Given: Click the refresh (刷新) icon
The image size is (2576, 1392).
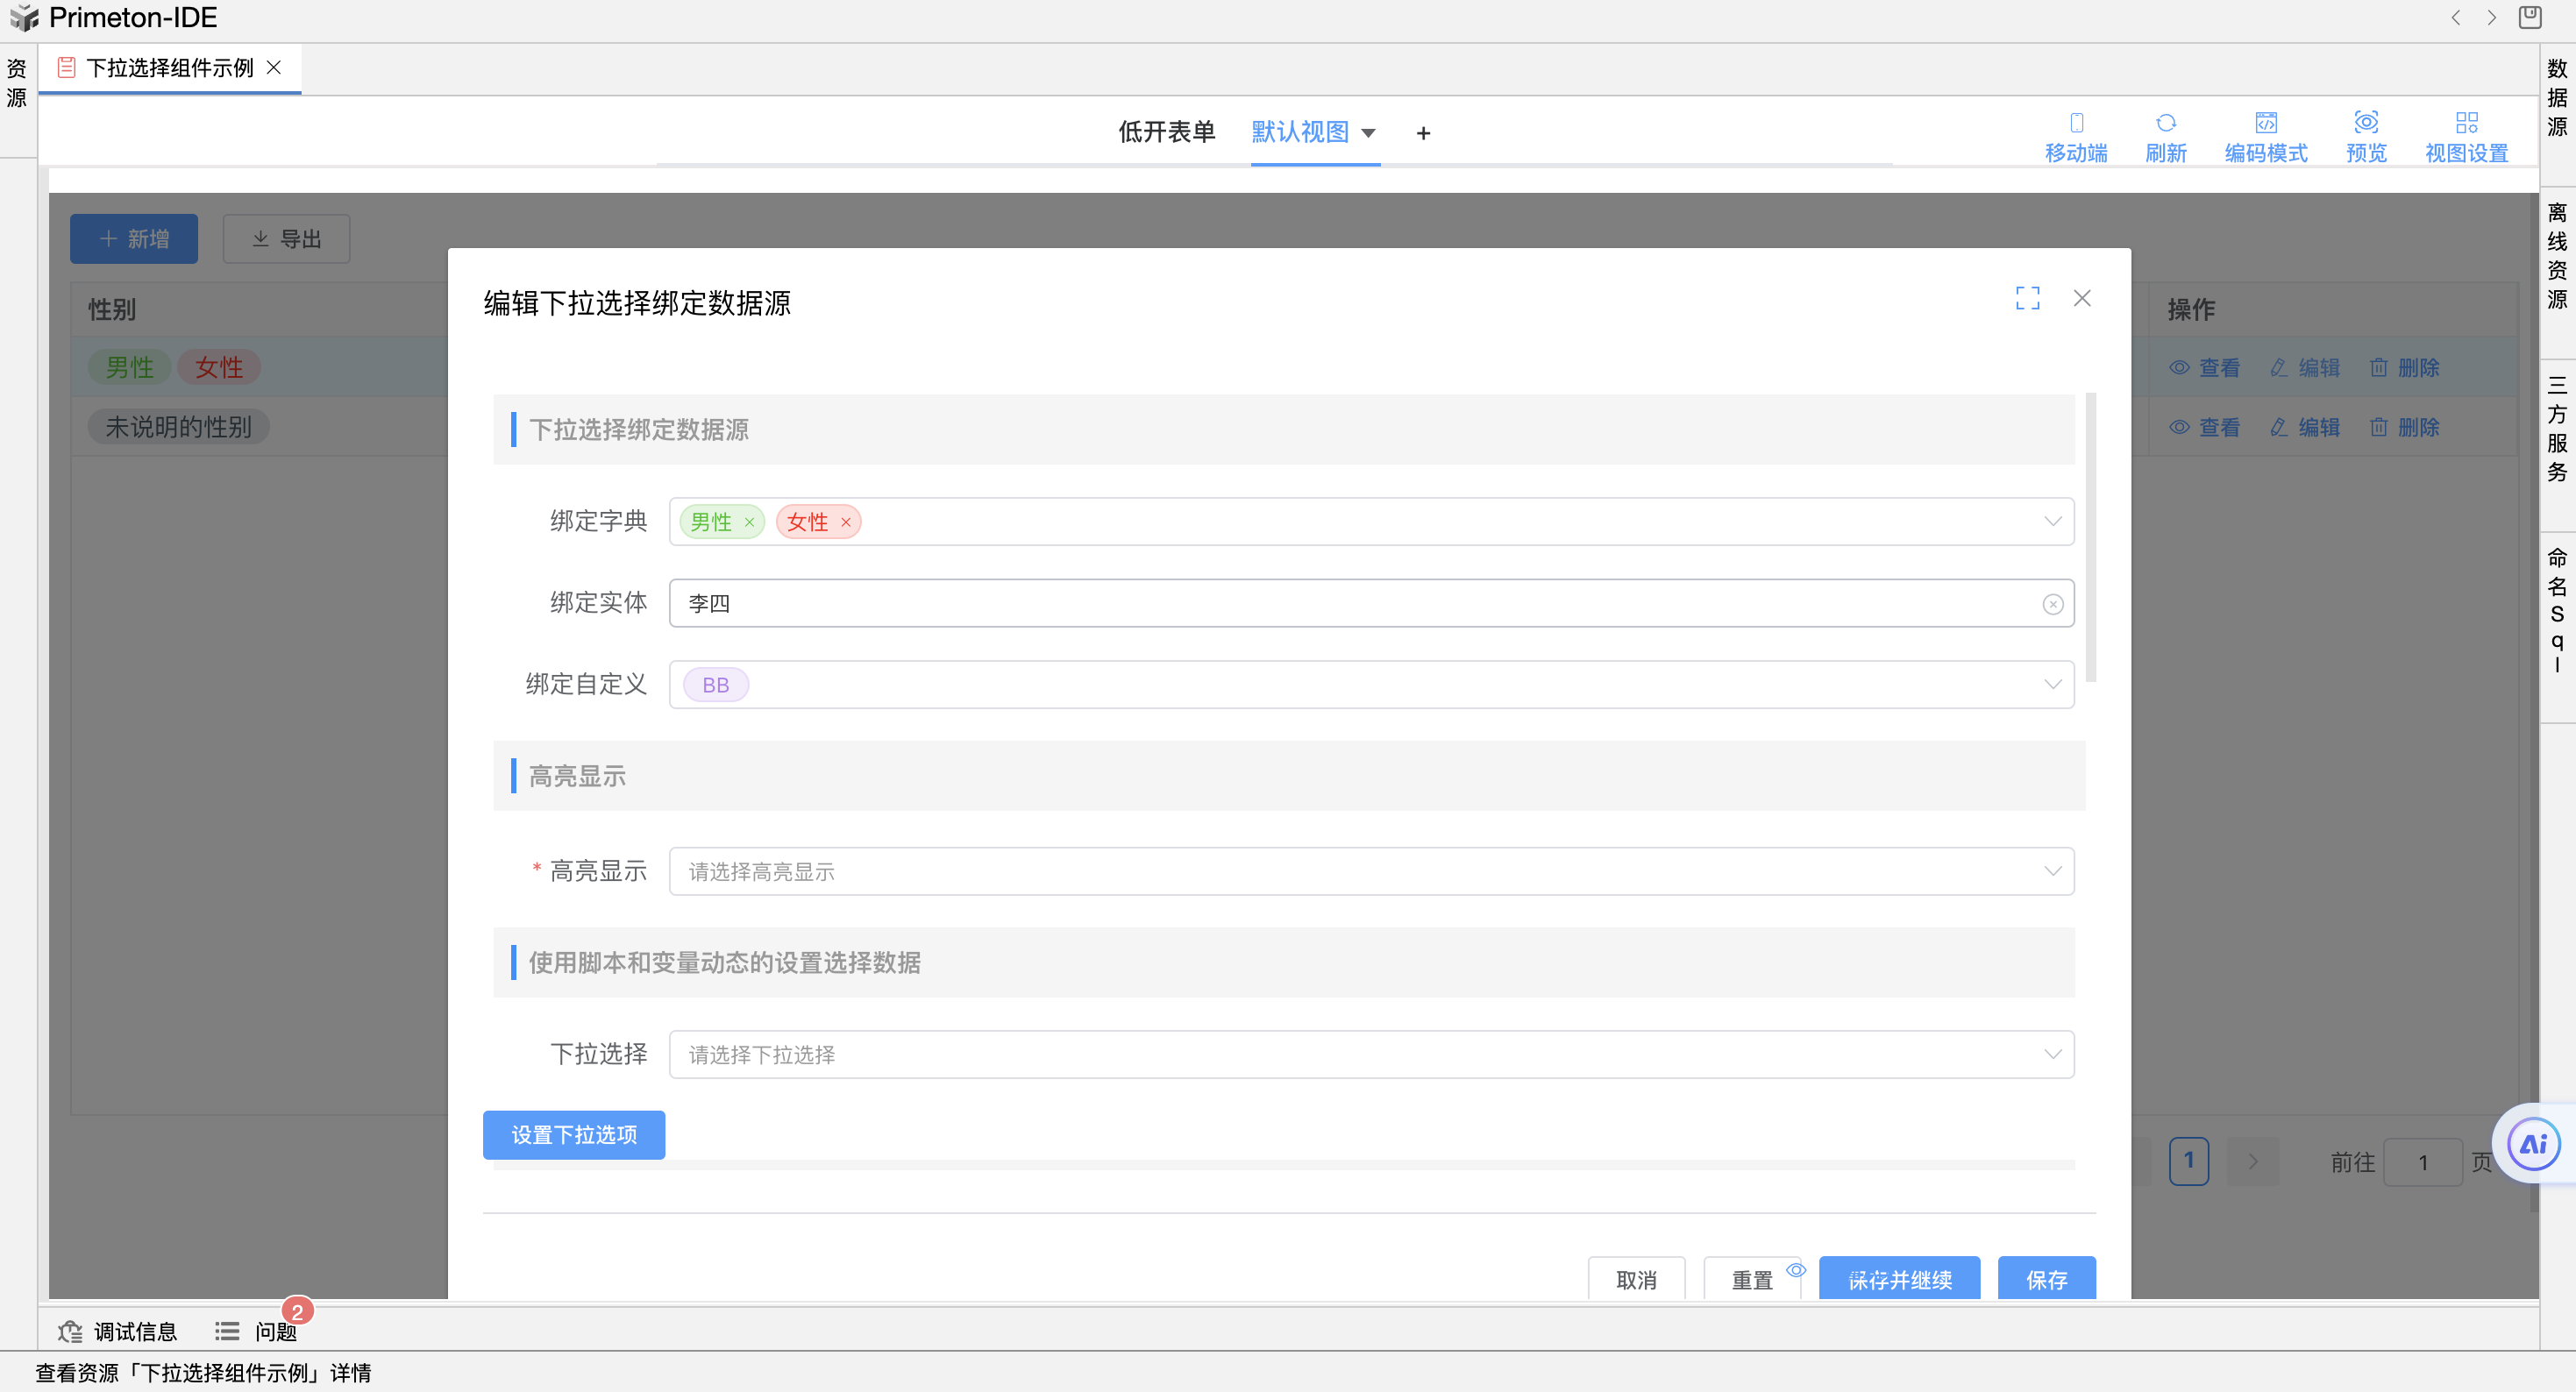Looking at the screenshot, I should point(2165,123).
